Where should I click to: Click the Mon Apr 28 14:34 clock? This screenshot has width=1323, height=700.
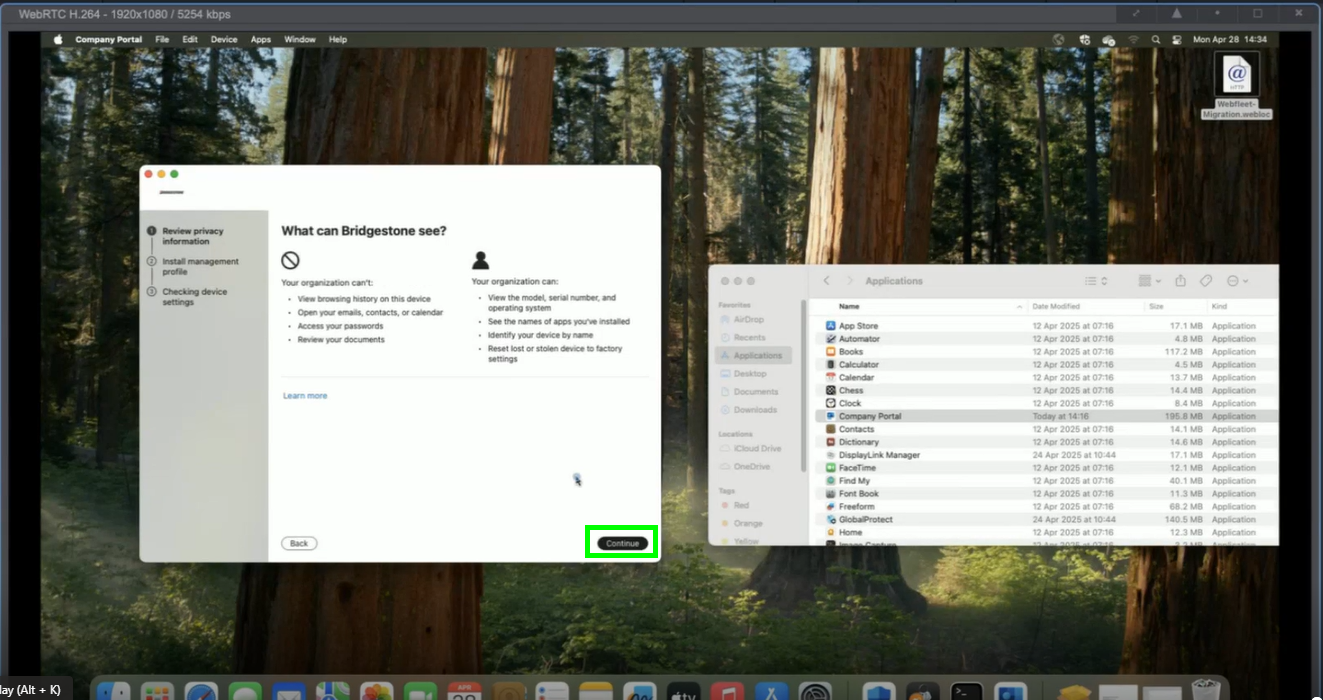pos(1230,39)
